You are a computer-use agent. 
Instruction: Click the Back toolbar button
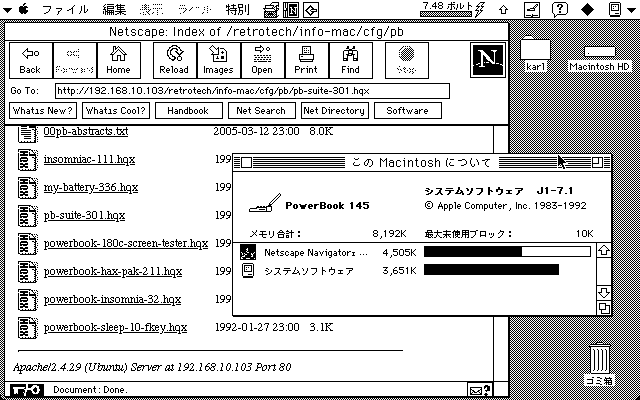point(31,60)
